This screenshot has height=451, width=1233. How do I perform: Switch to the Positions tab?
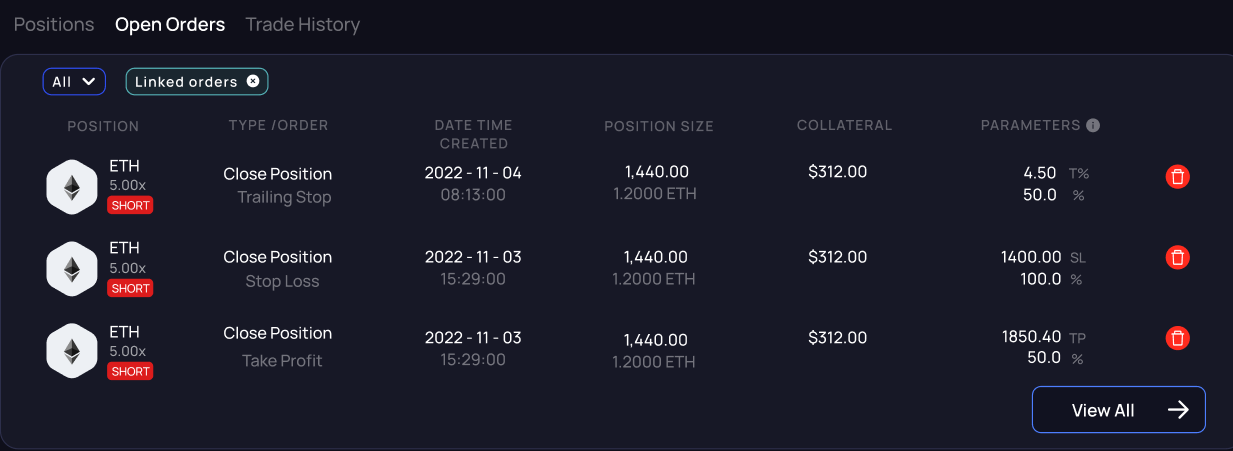(54, 25)
